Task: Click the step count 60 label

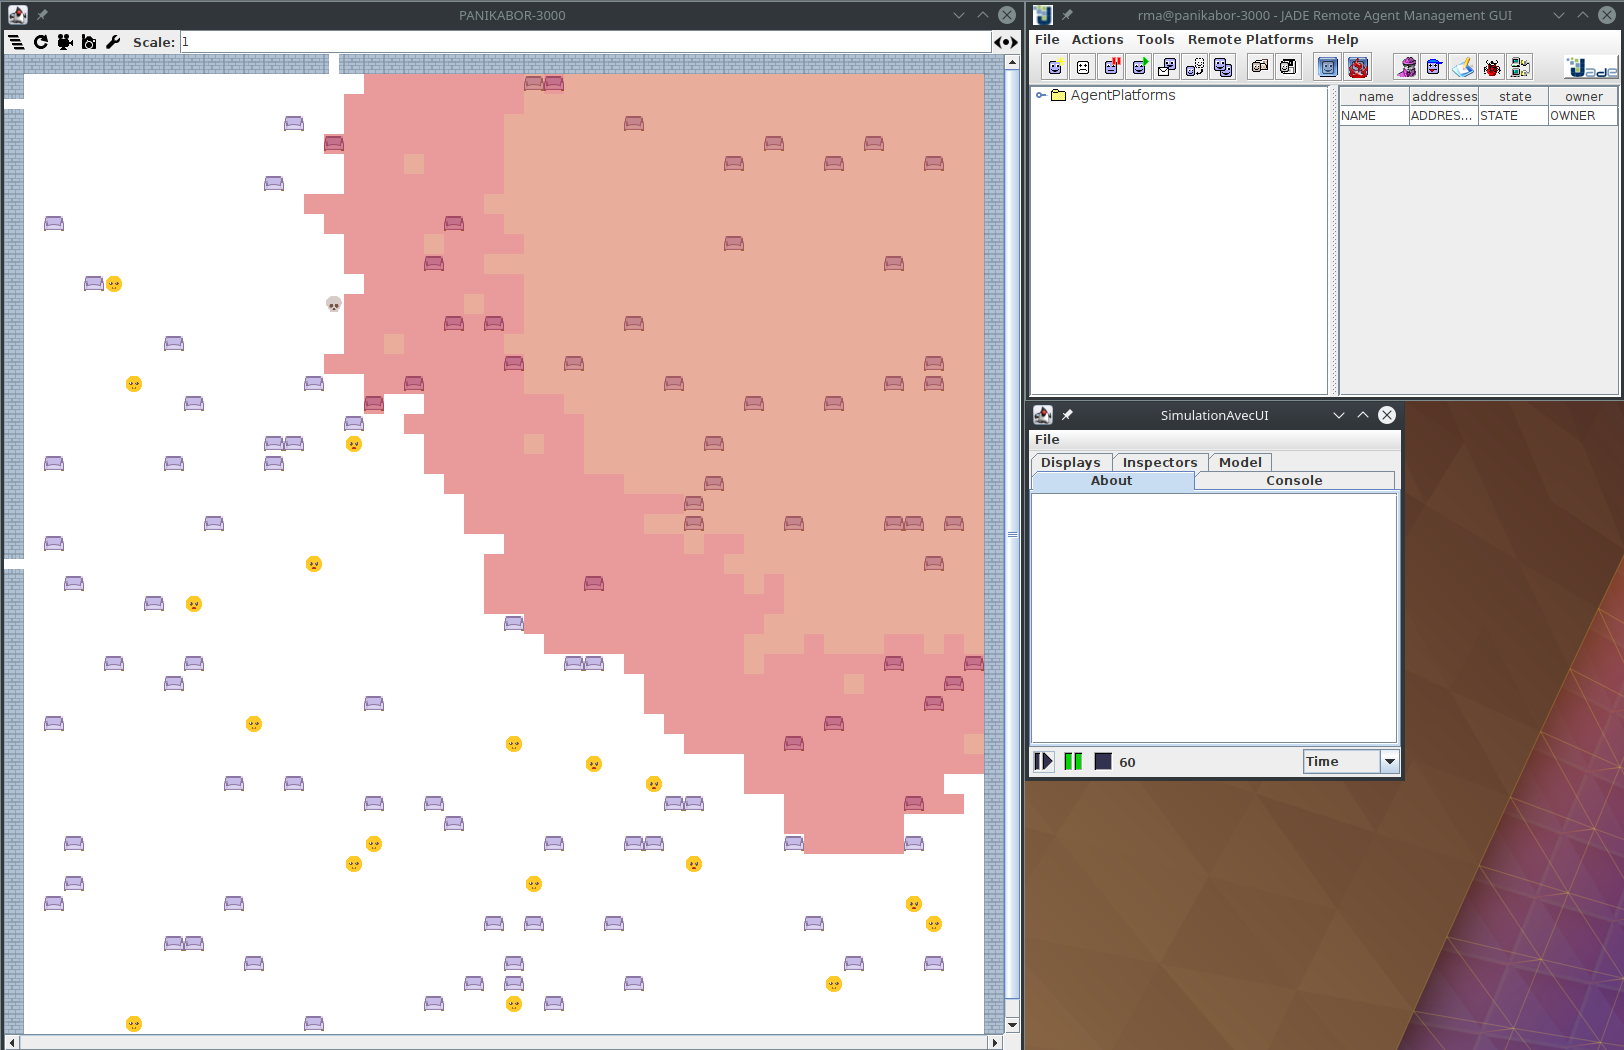Action: 1127,762
